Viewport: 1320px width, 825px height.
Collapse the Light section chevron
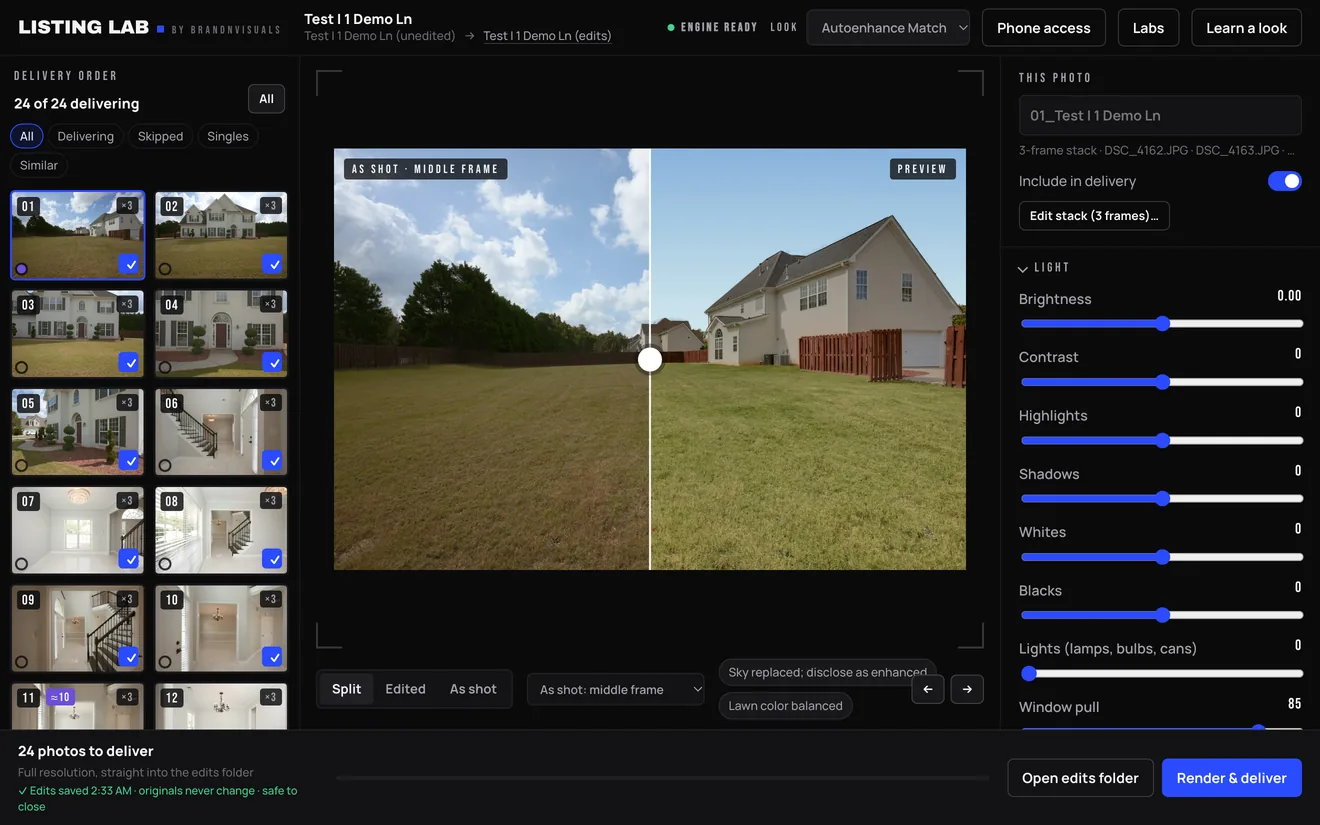(1023, 268)
